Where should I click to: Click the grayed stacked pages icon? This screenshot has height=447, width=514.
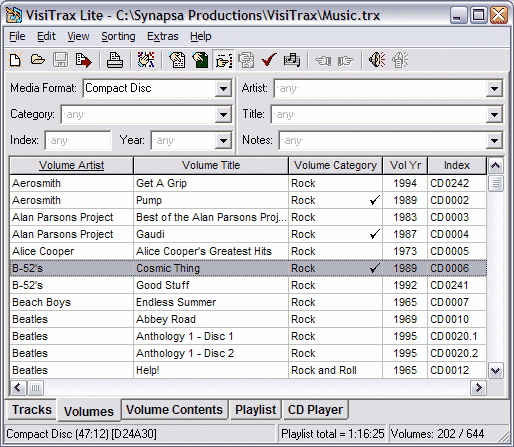tap(246, 60)
